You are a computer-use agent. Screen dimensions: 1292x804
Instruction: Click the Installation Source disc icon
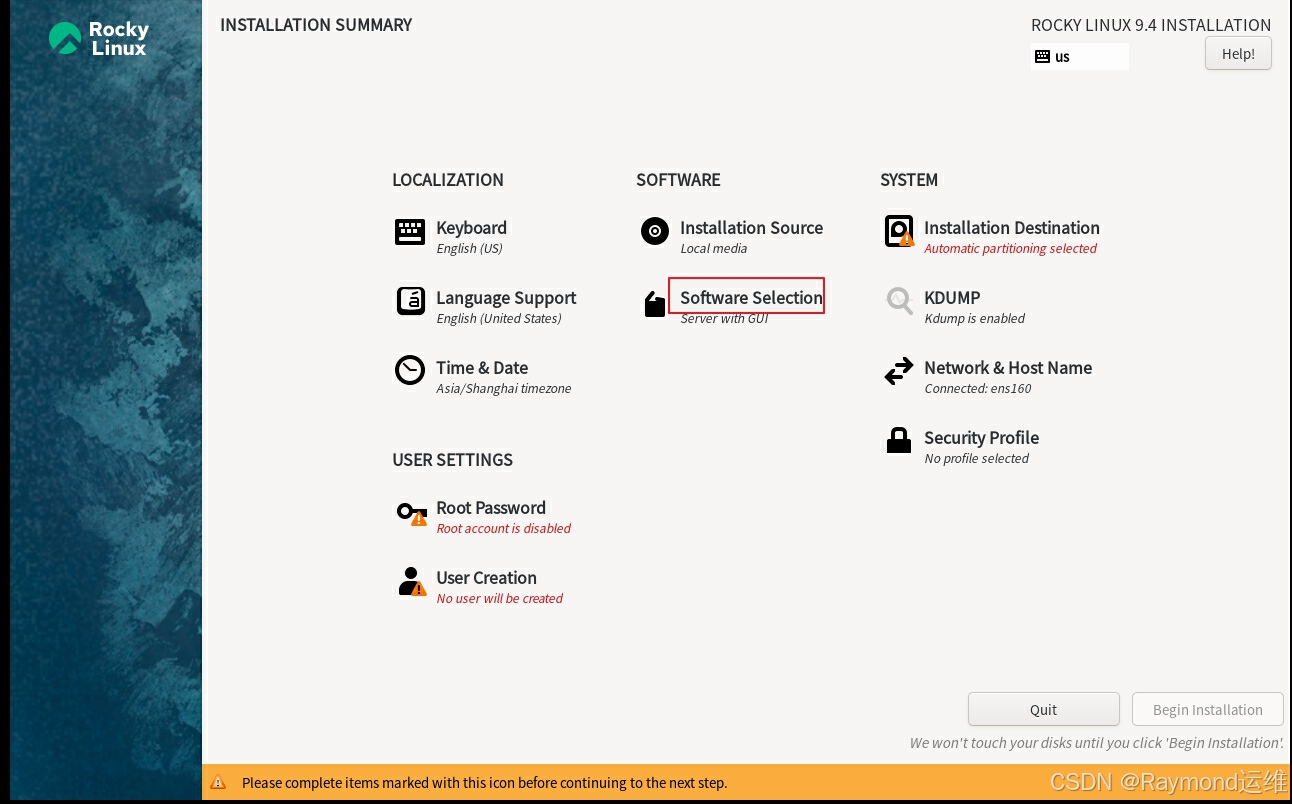coord(654,232)
